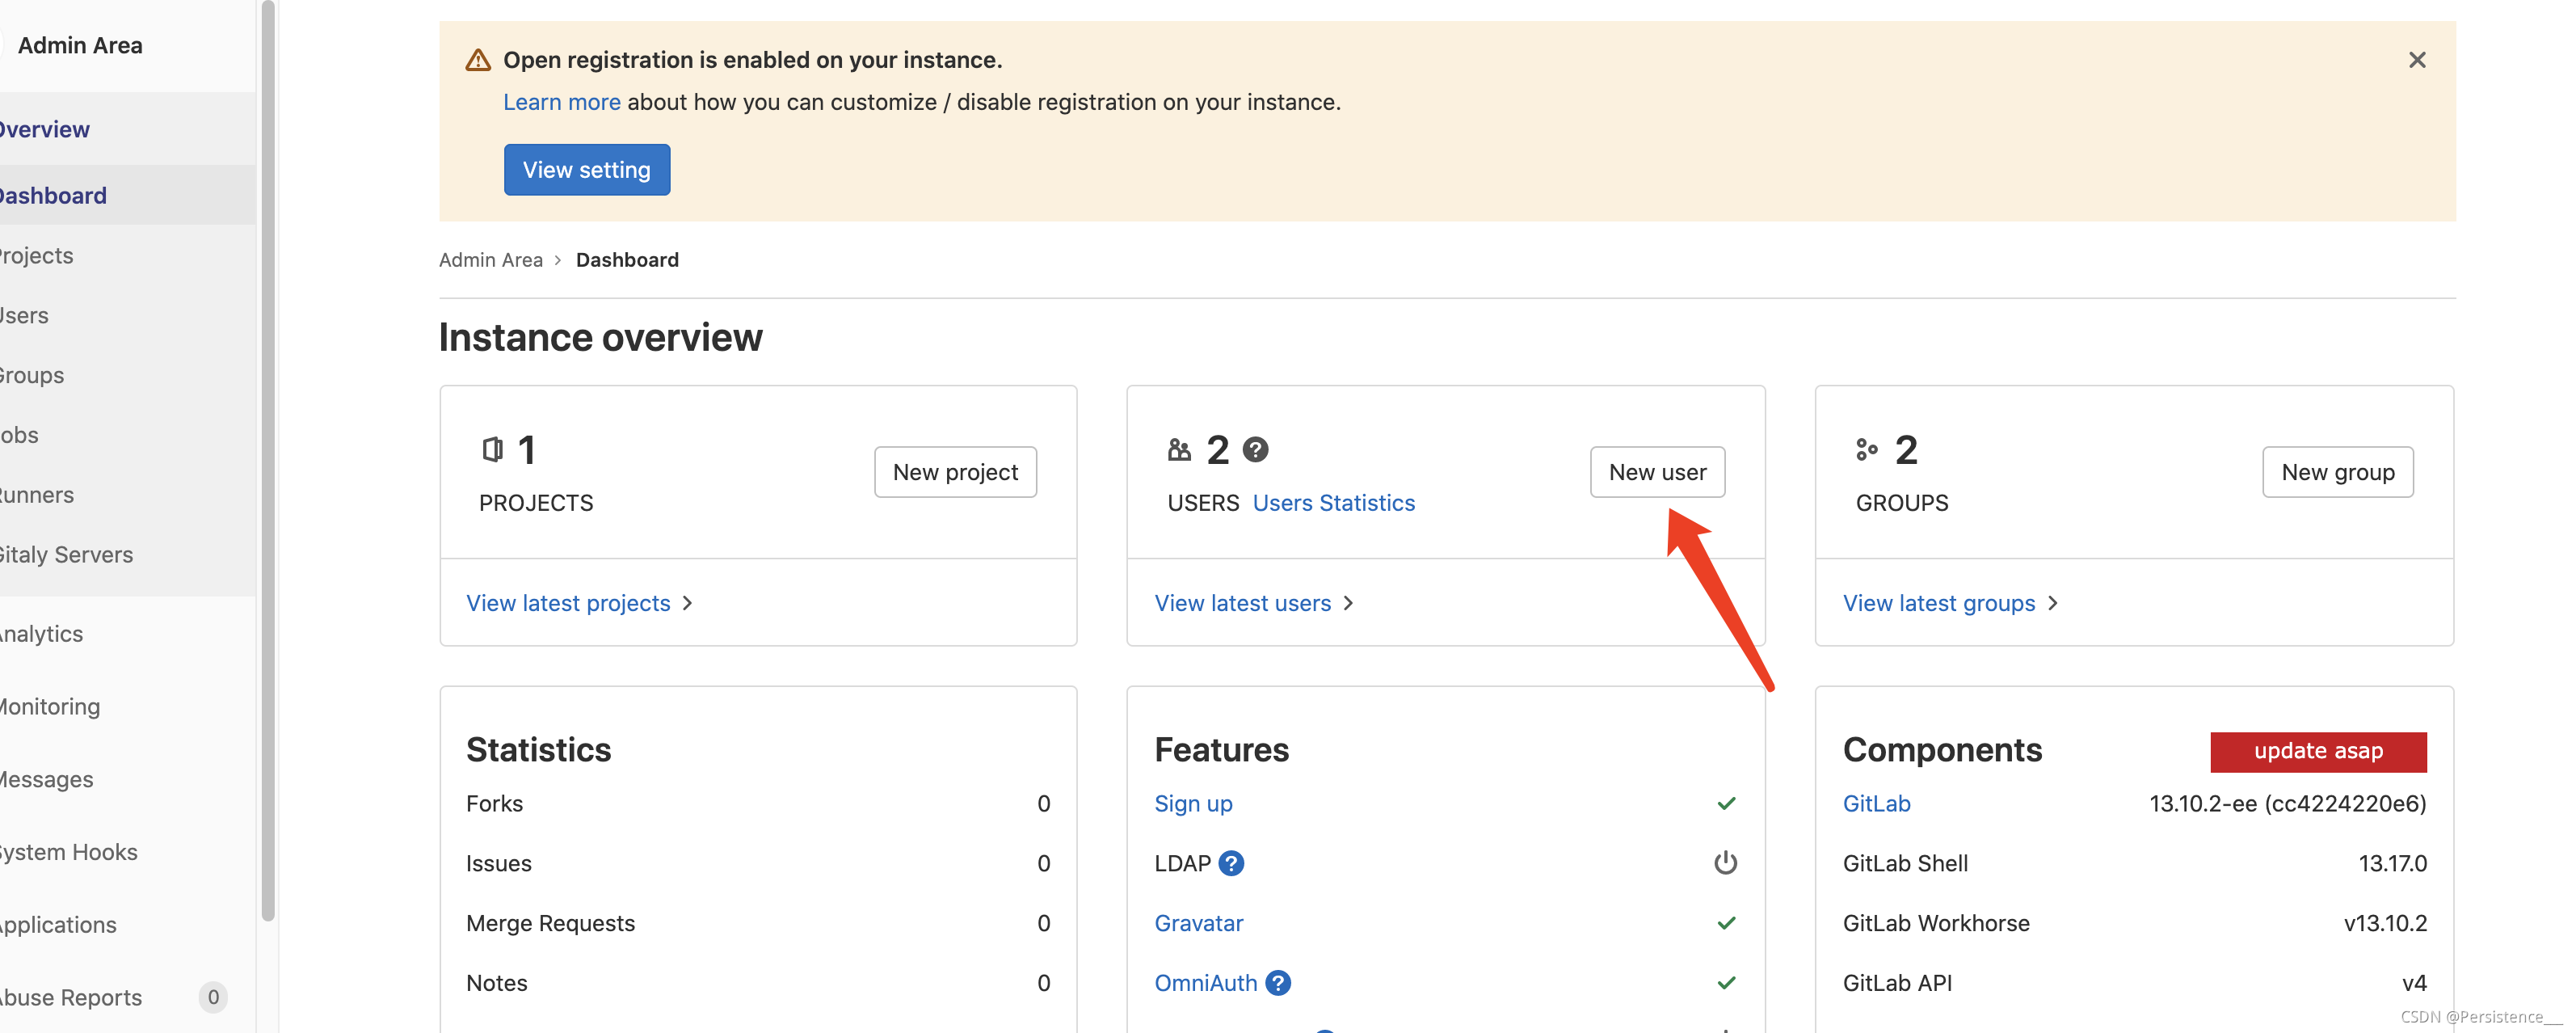This screenshot has width=2576, height=1033.
Task: Create a New project
Action: pos(955,472)
